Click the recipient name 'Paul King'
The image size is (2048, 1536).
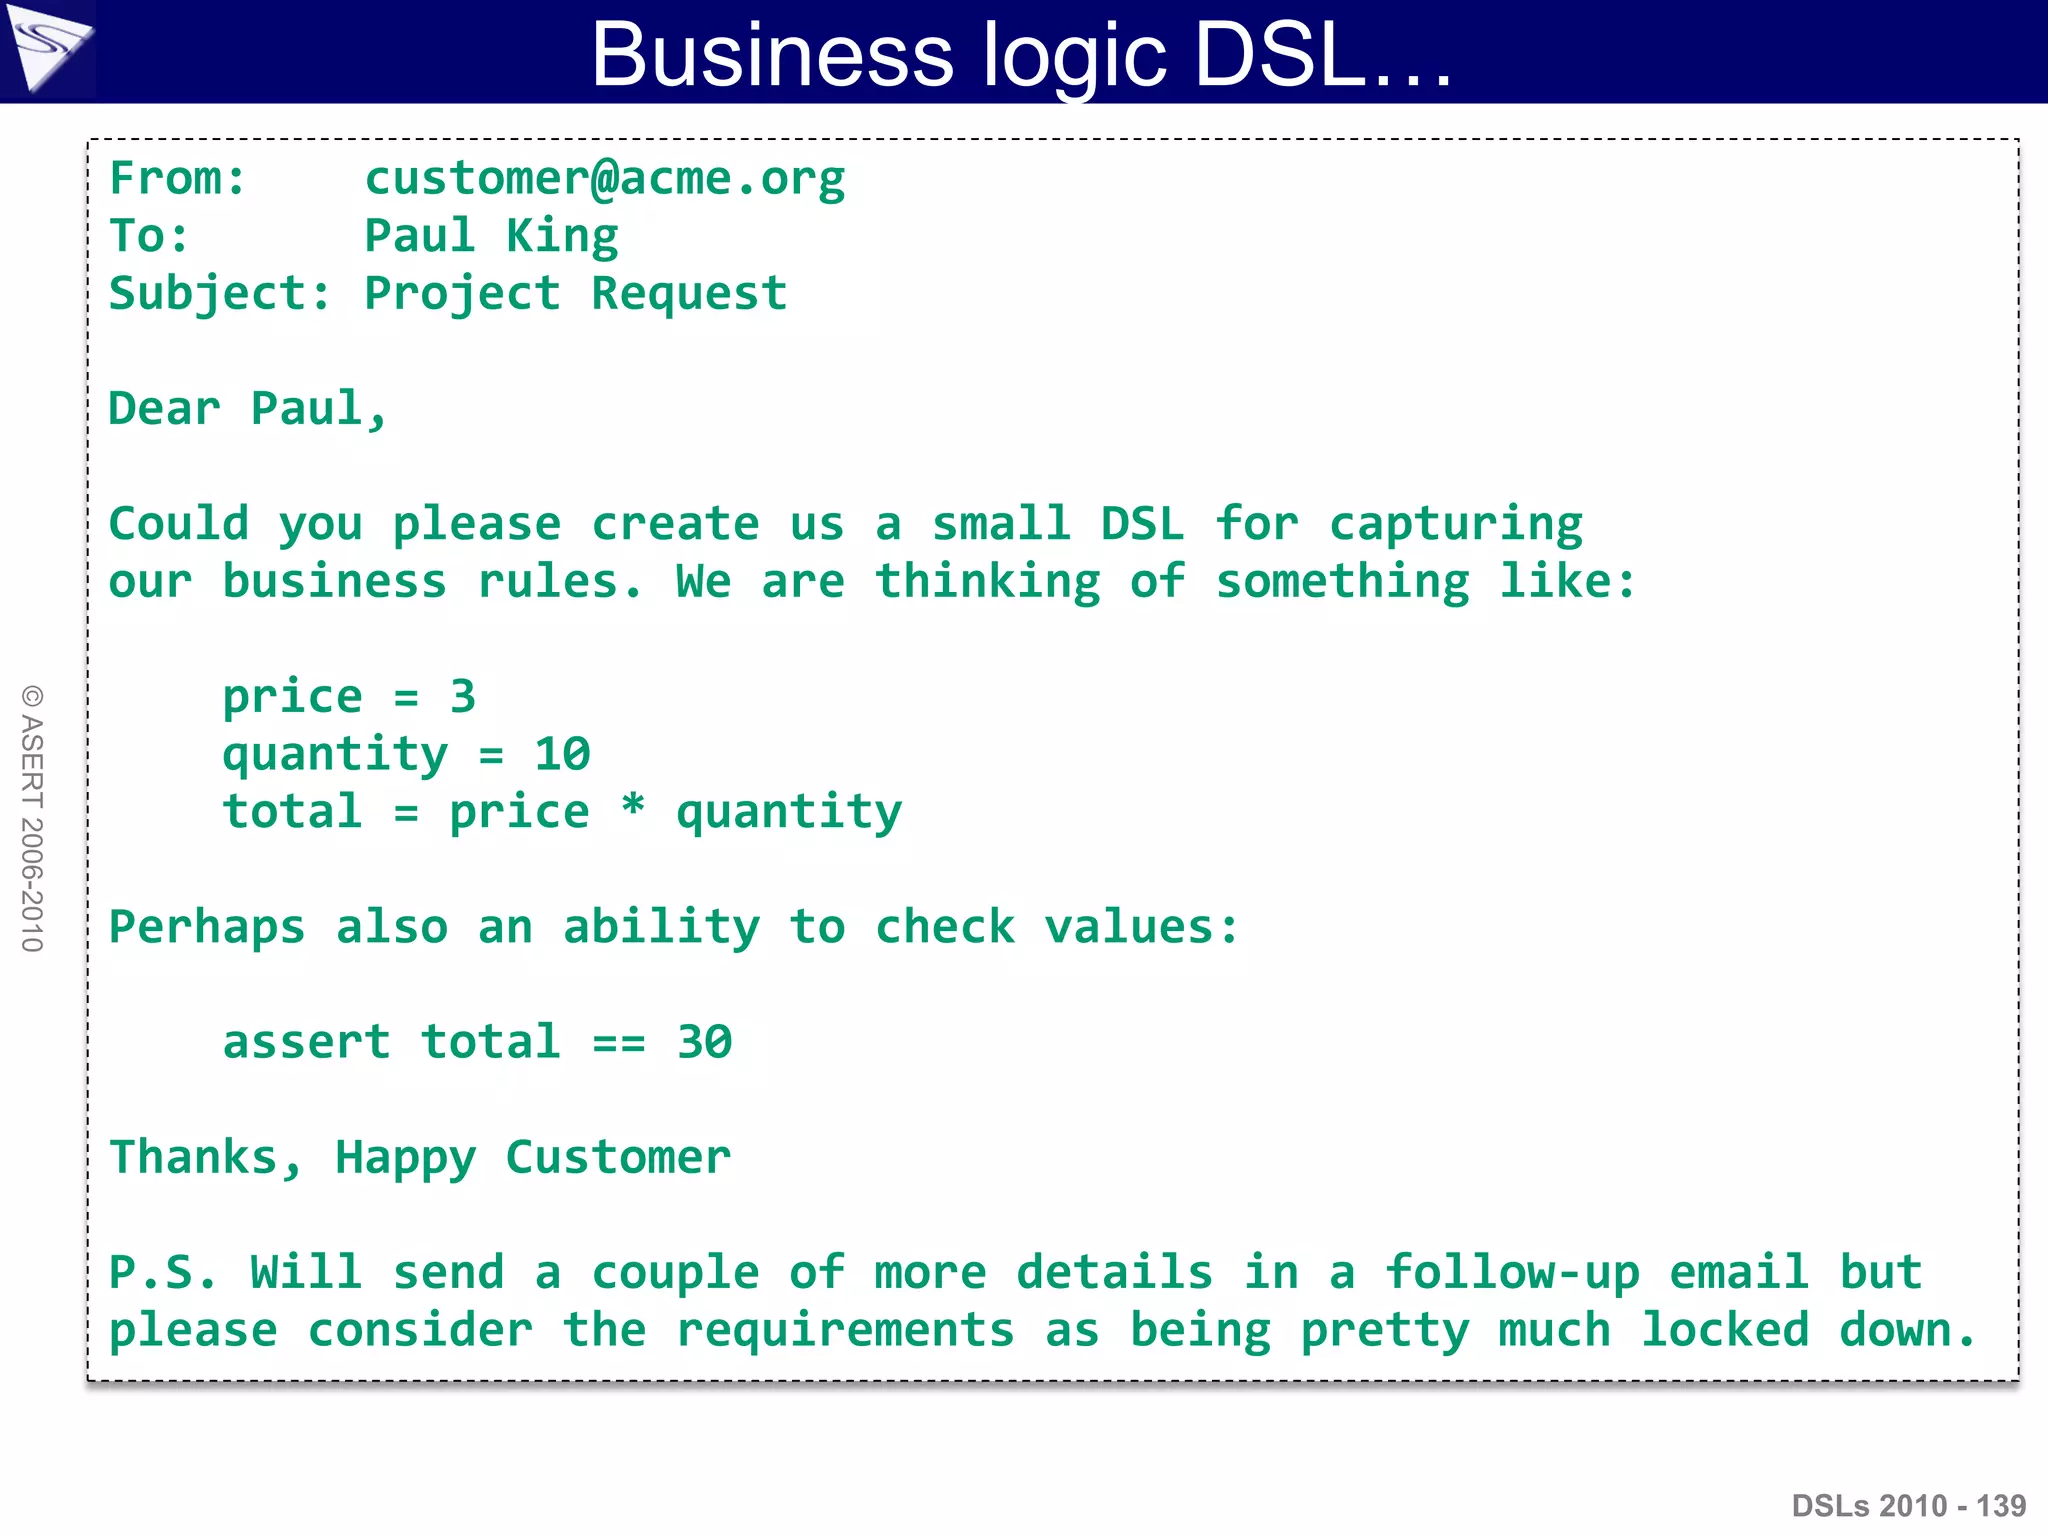coord(491,237)
